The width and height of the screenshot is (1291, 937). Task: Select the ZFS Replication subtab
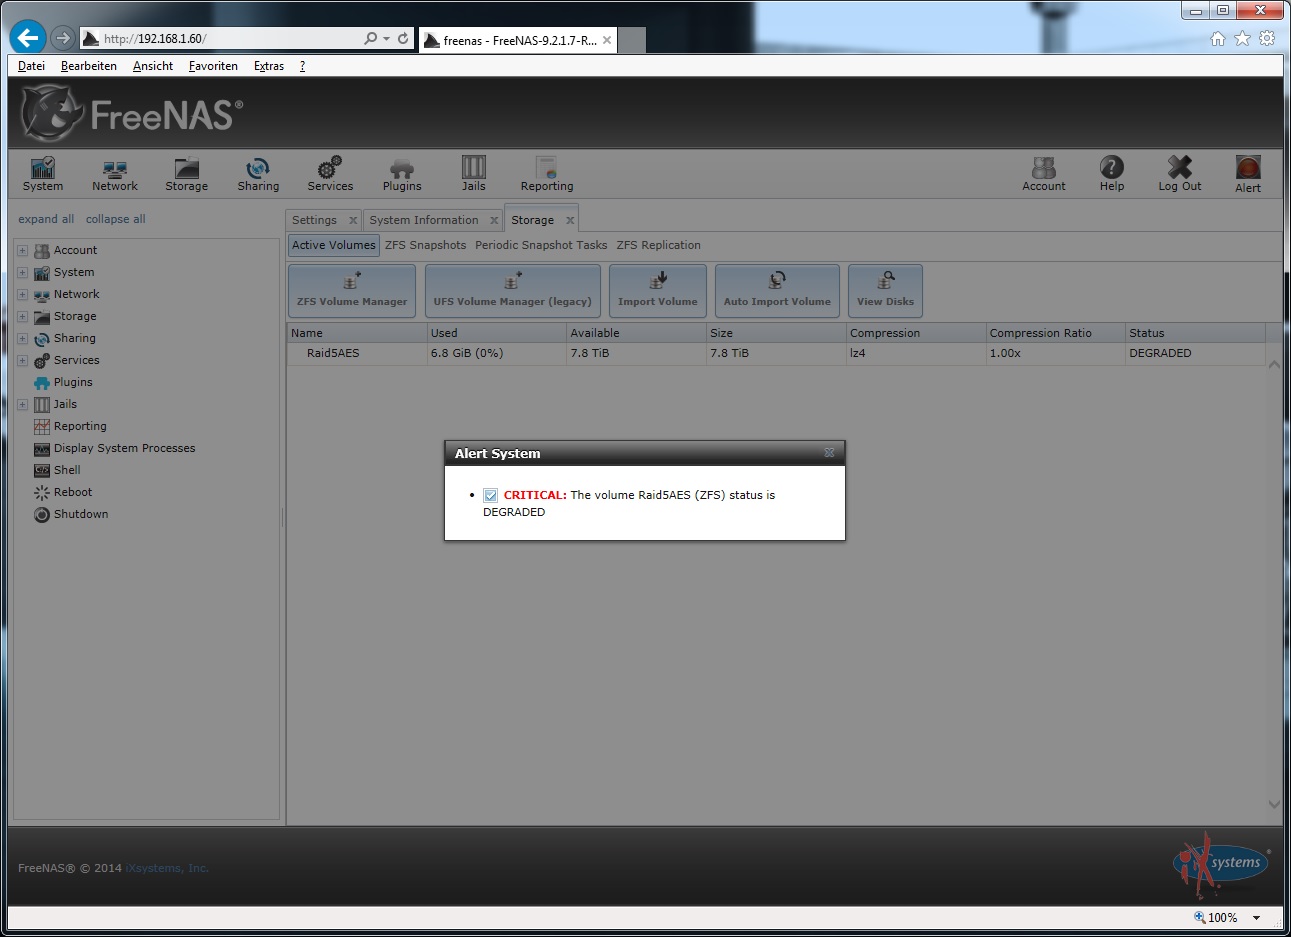click(658, 245)
